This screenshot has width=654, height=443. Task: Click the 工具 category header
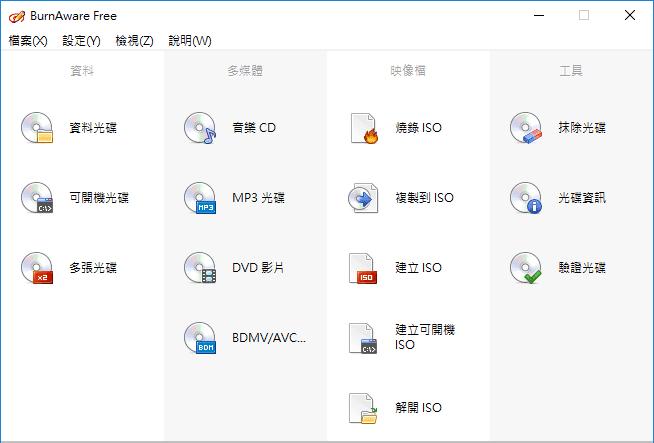[571, 71]
